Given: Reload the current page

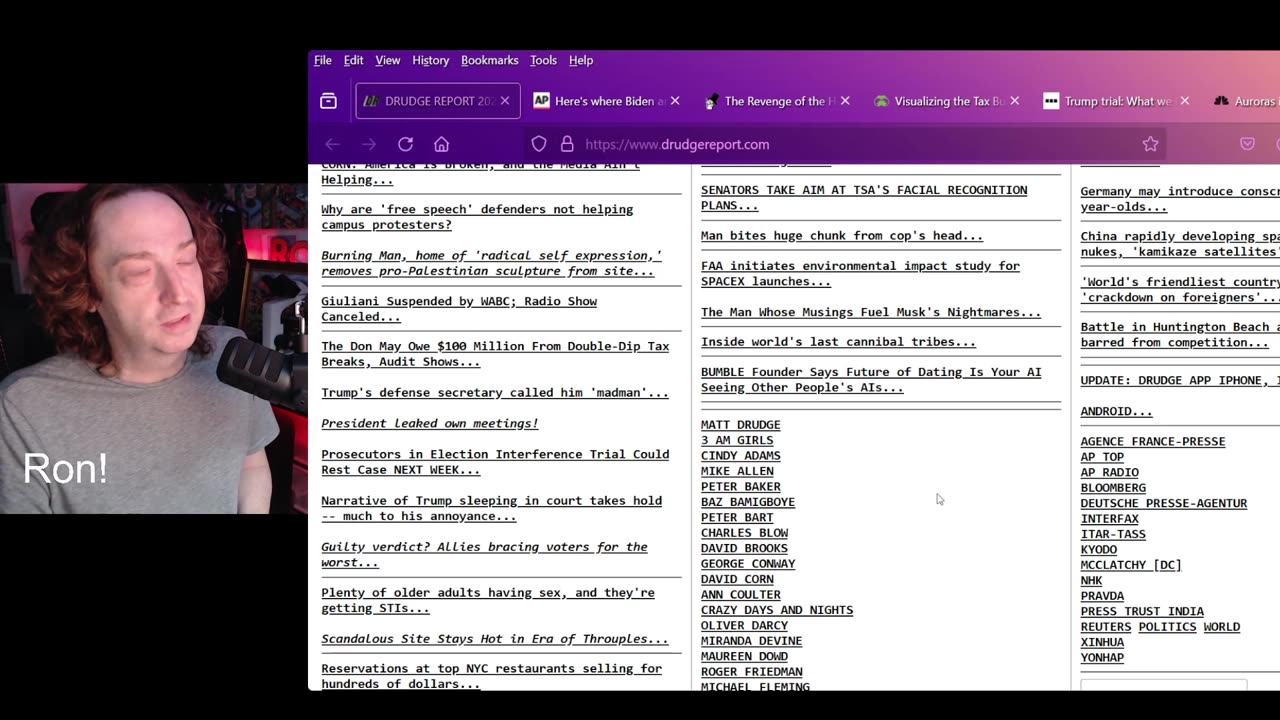Looking at the screenshot, I should click(405, 144).
